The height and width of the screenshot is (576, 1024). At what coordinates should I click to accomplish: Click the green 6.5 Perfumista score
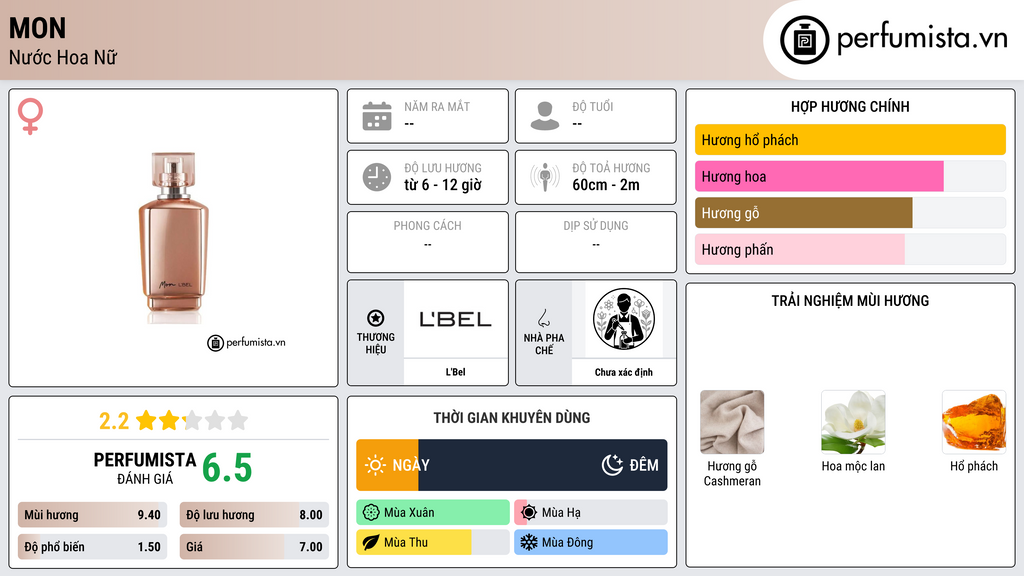tap(227, 468)
